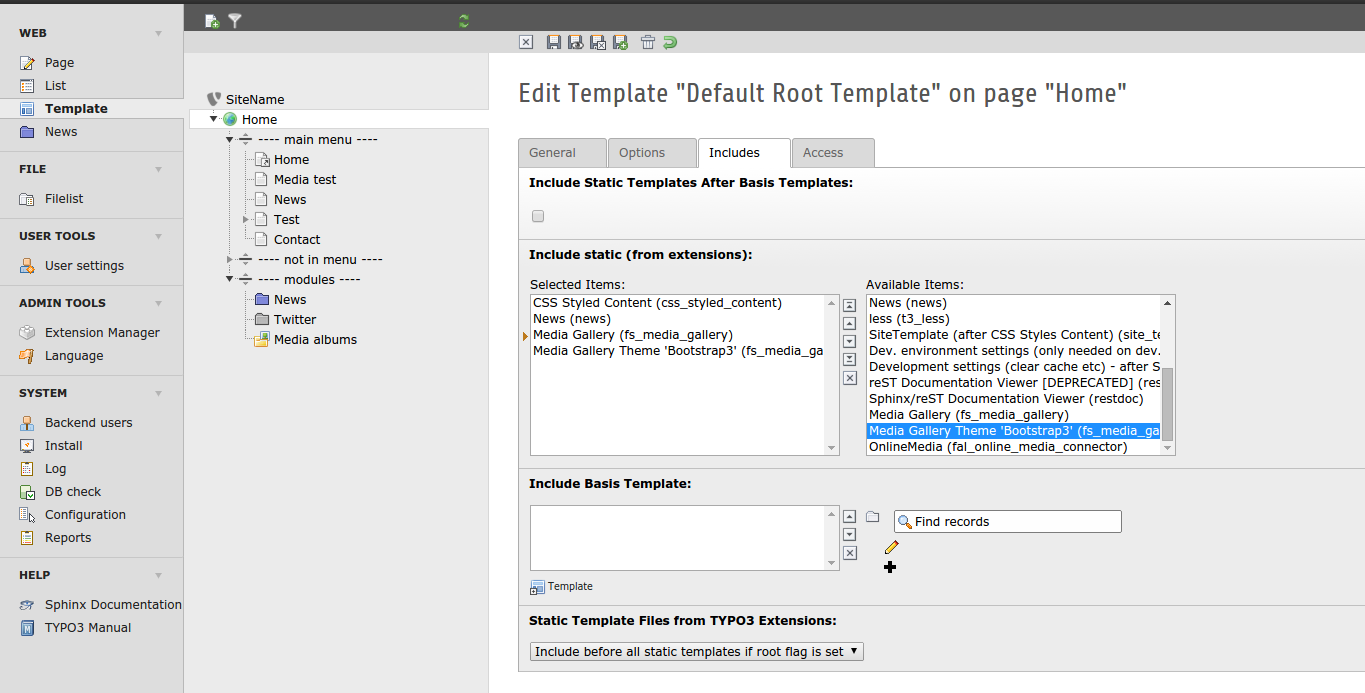Refresh the page tree

point(463,20)
